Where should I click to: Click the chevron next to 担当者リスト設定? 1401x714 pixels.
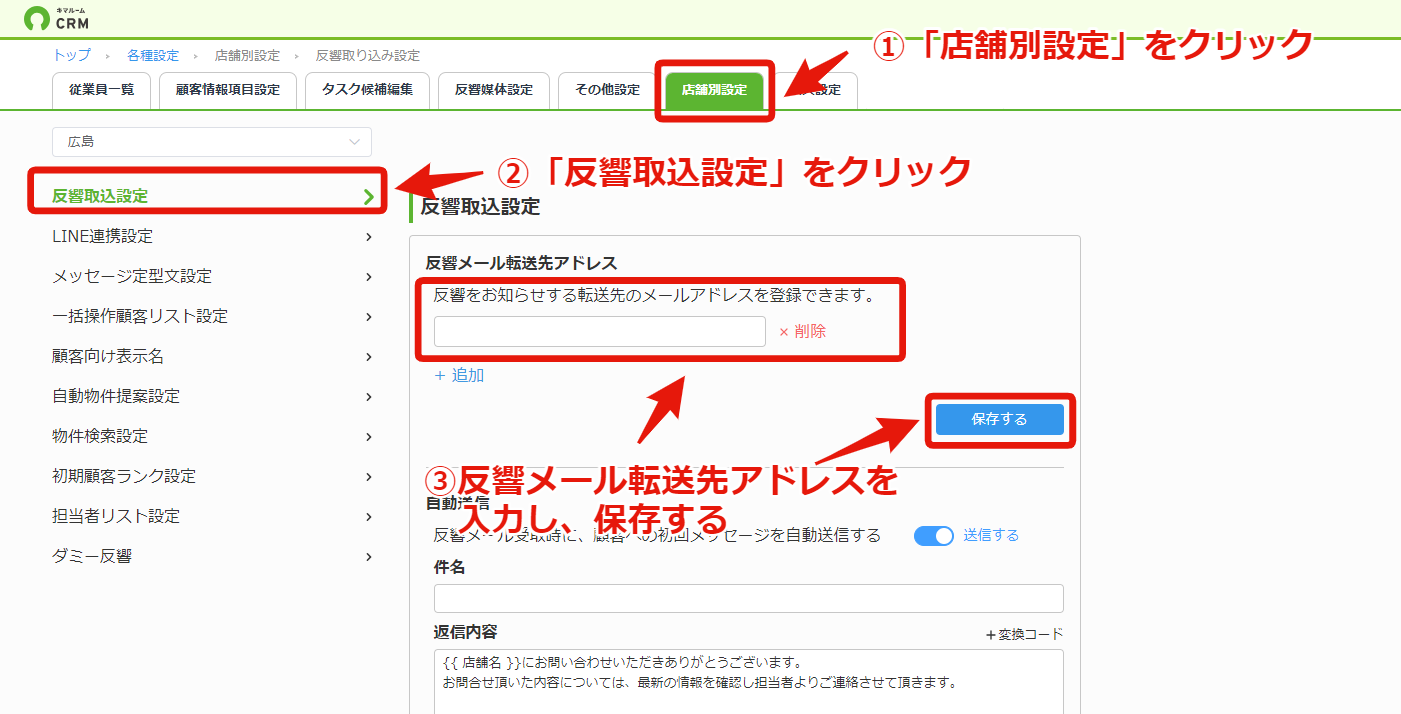pos(369,517)
